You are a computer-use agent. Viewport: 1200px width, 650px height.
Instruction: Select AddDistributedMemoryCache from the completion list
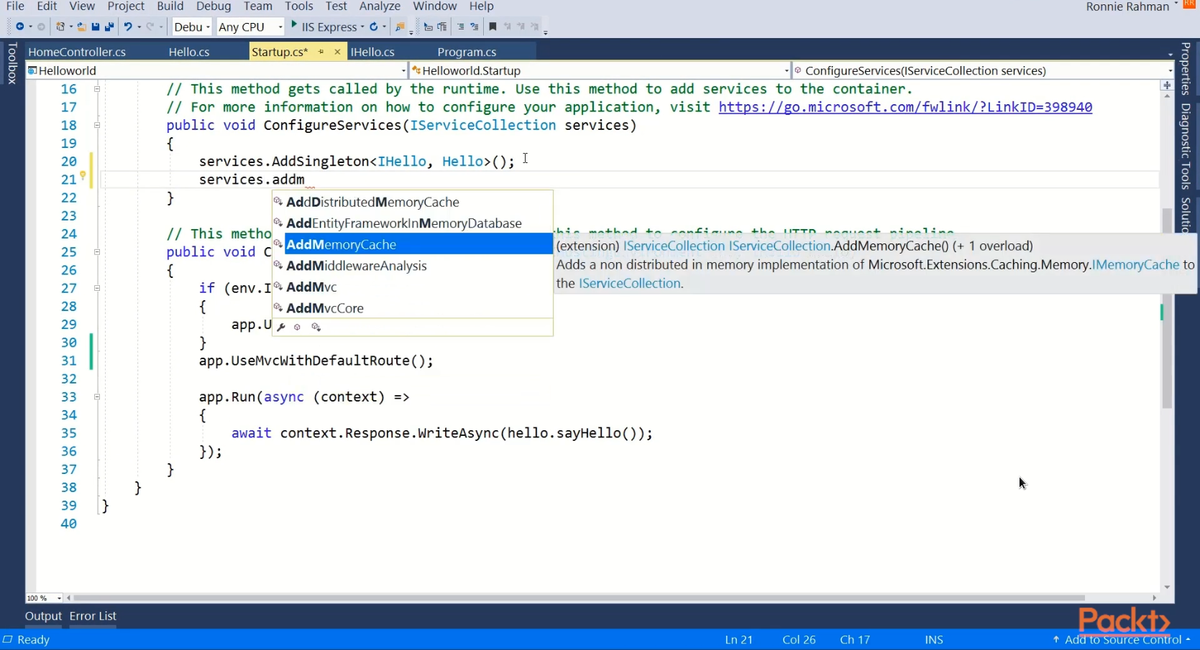coord(413,202)
